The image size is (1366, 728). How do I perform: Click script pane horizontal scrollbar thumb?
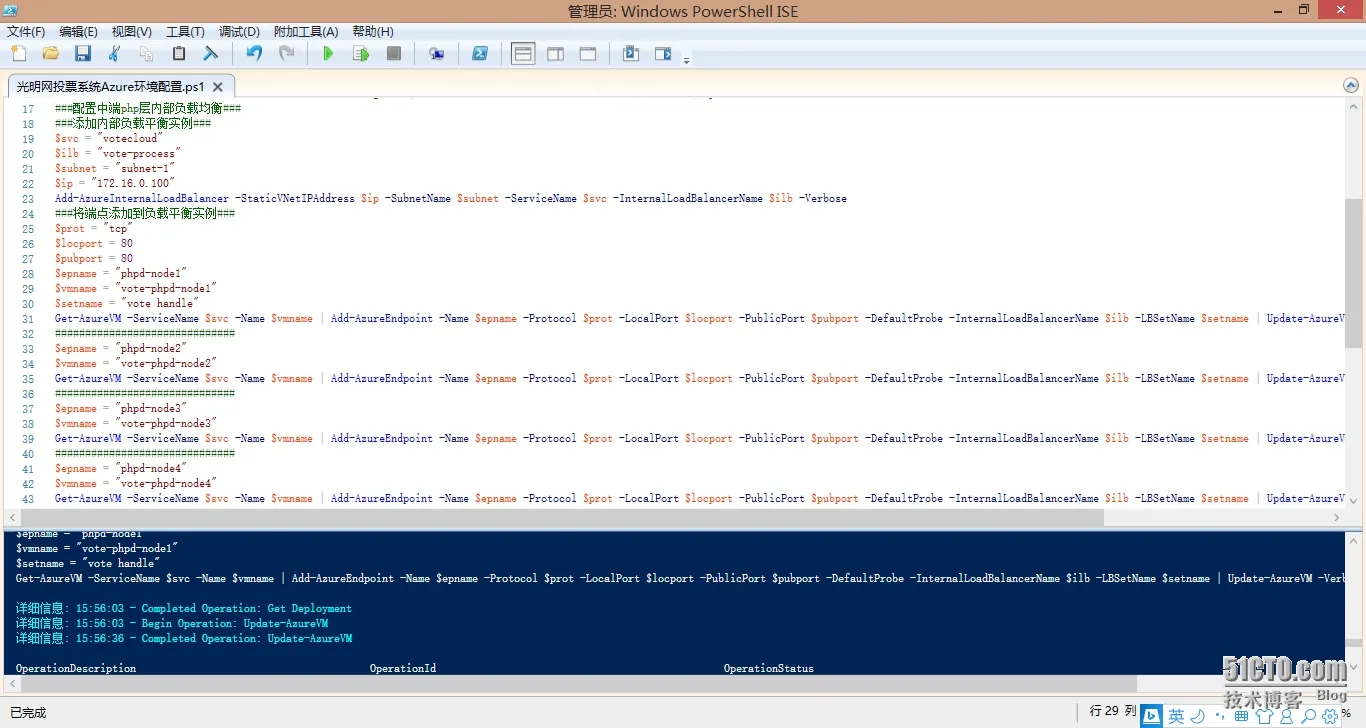pos(562,517)
